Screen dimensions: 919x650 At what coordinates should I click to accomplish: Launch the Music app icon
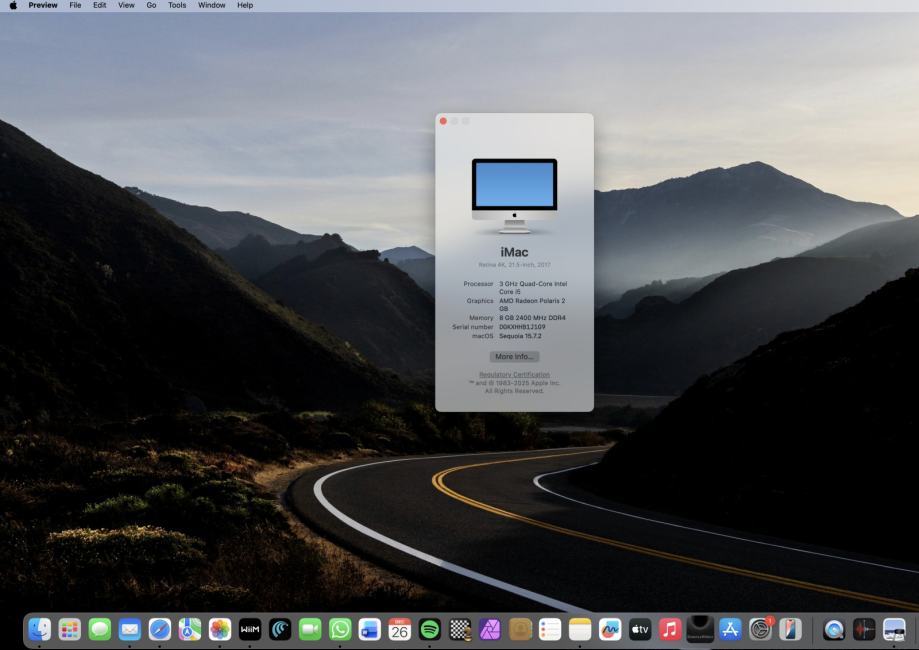(x=670, y=629)
